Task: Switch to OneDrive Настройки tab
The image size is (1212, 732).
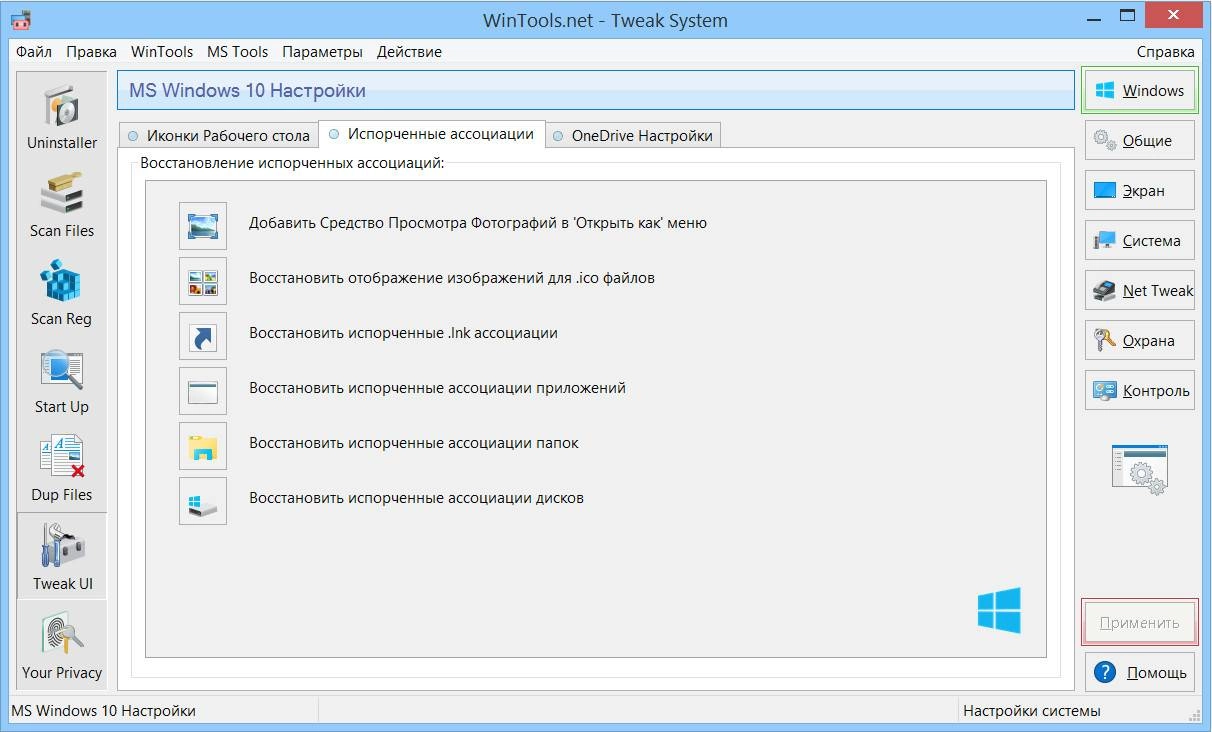Action: [633, 136]
